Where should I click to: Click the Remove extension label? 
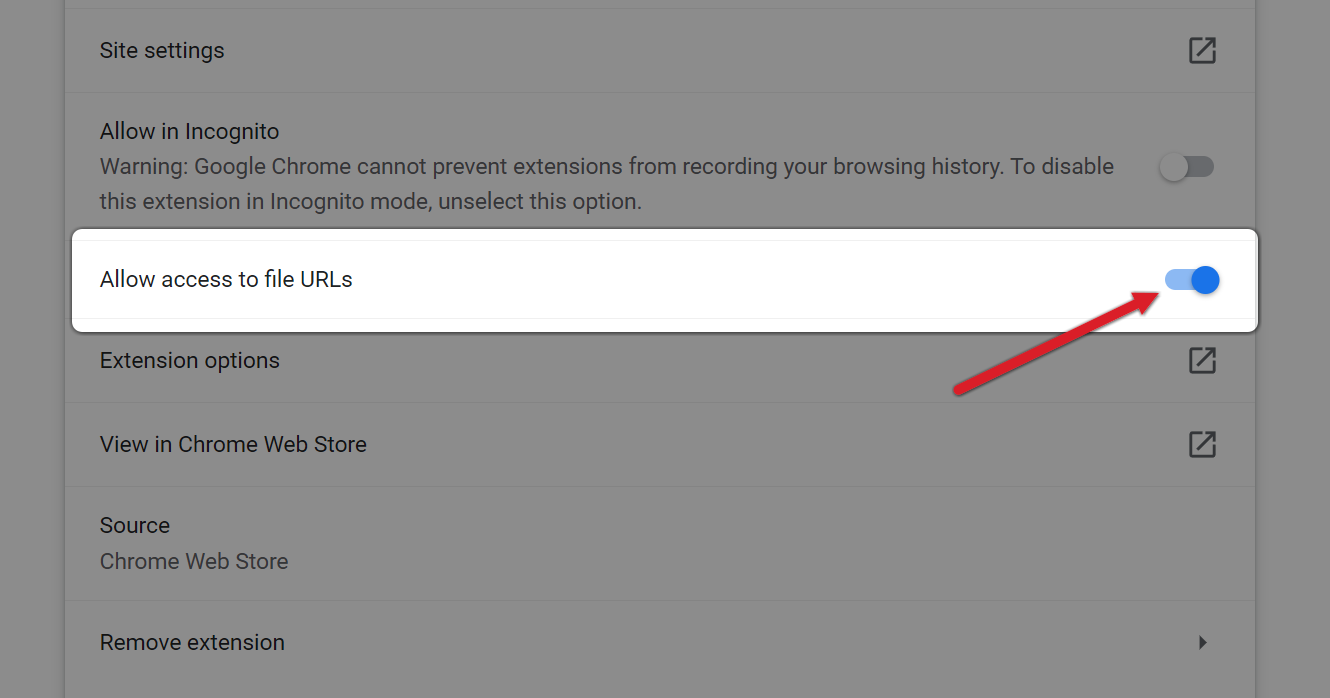pos(192,642)
